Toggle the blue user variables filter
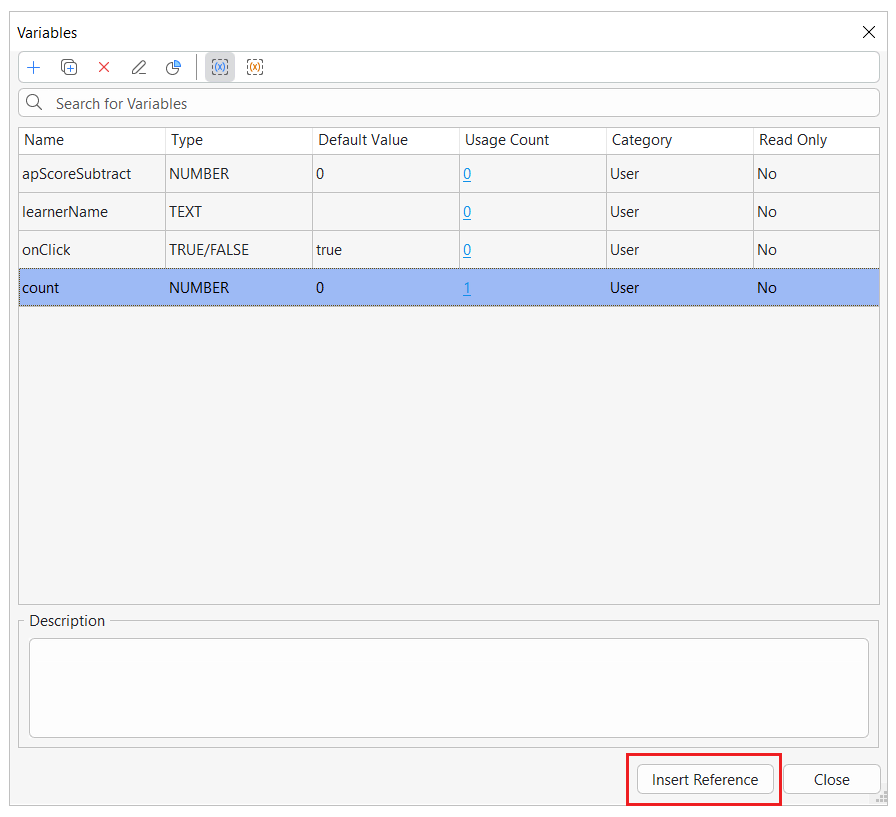The image size is (896, 817). tap(220, 68)
